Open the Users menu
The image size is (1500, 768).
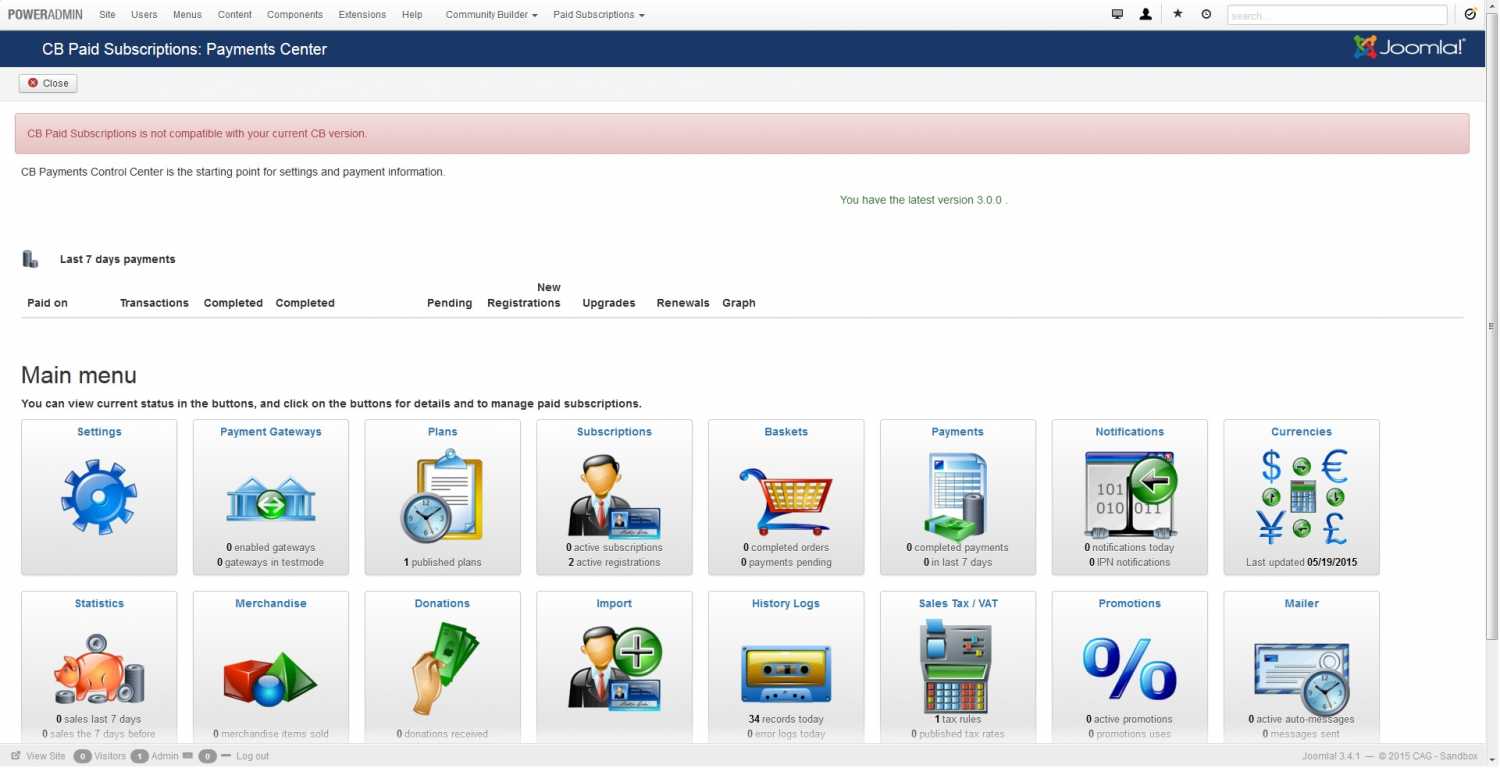pyautogui.click(x=144, y=15)
